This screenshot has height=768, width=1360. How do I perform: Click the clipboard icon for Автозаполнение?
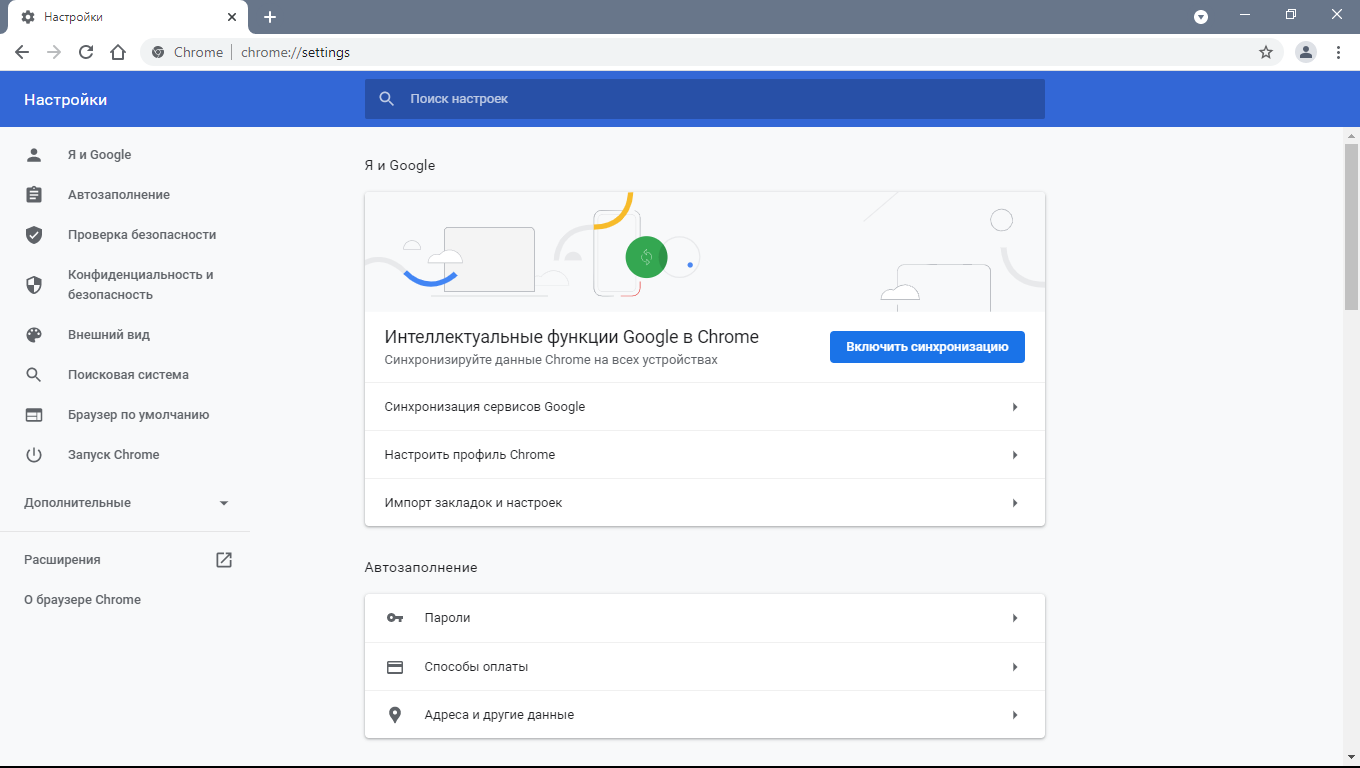pyautogui.click(x=34, y=195)
